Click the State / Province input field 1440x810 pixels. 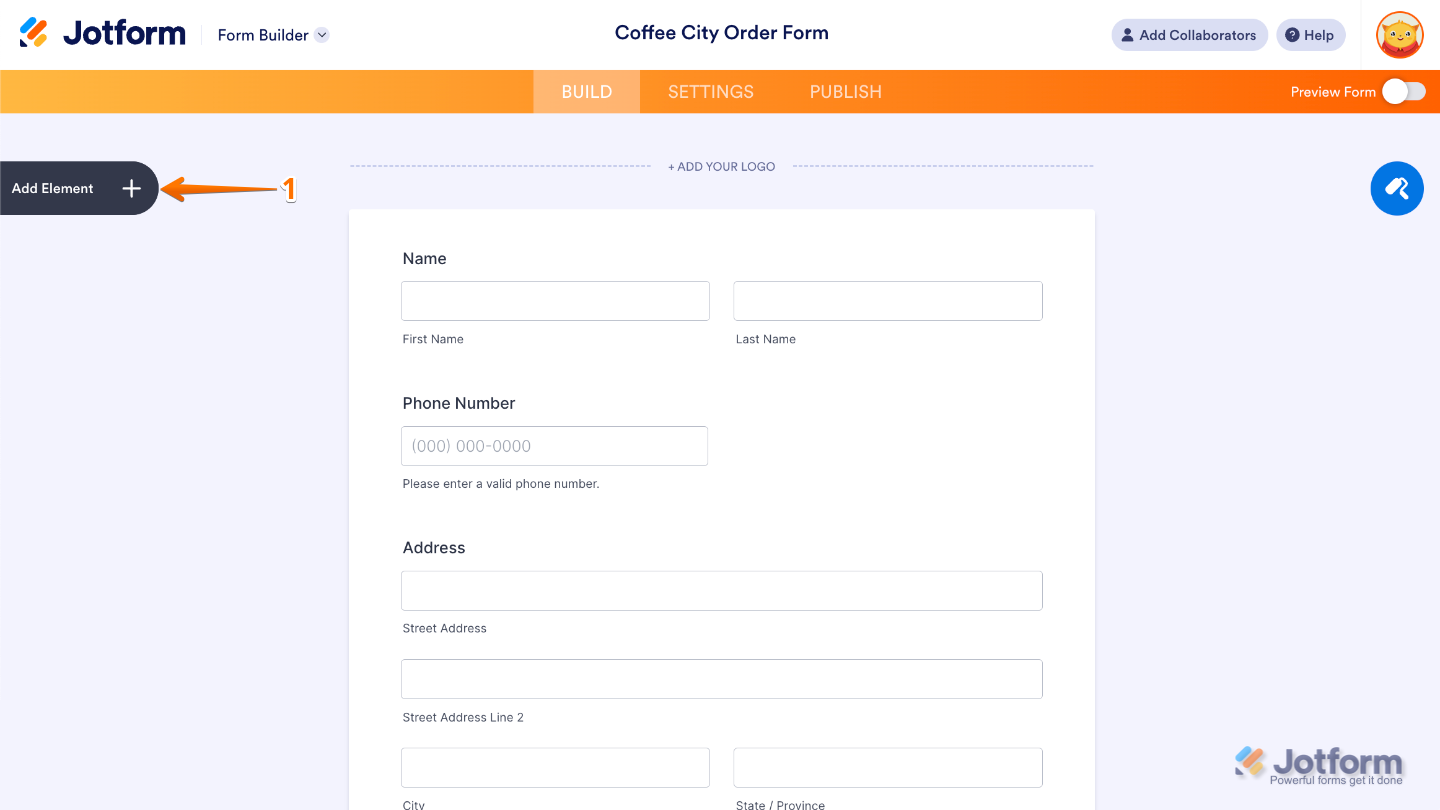pyautogui.click(x=887, y=768)
